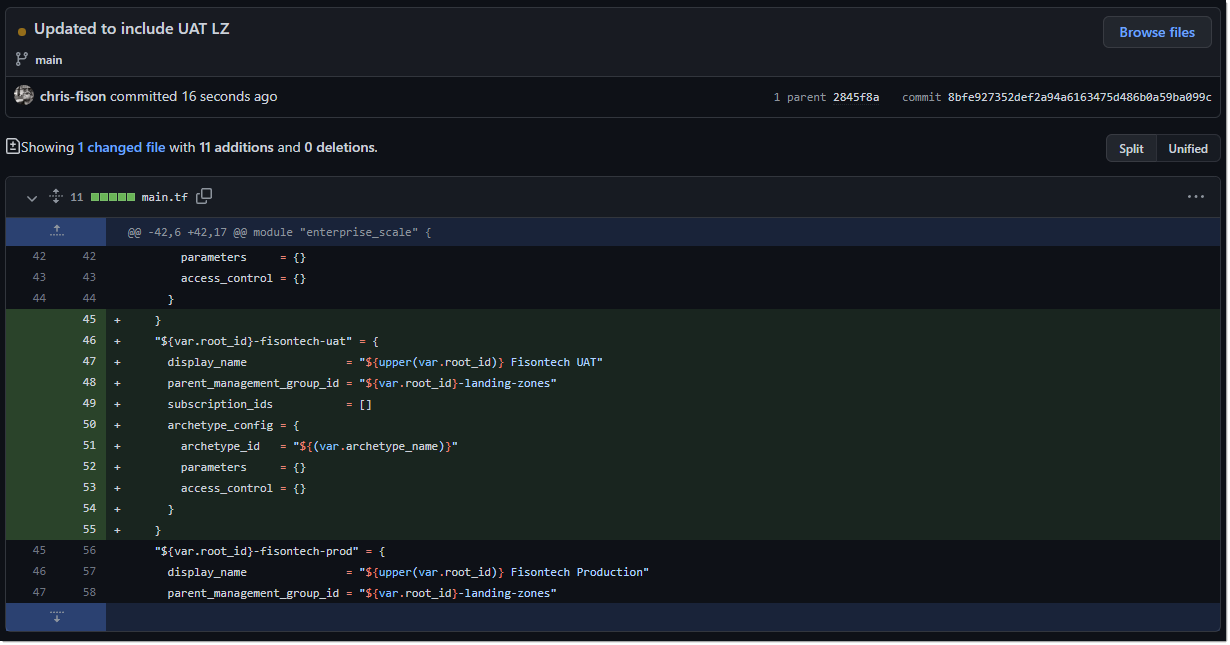The image size is (1230, 645).
Task: Select added line number 49
Action: 90,404
